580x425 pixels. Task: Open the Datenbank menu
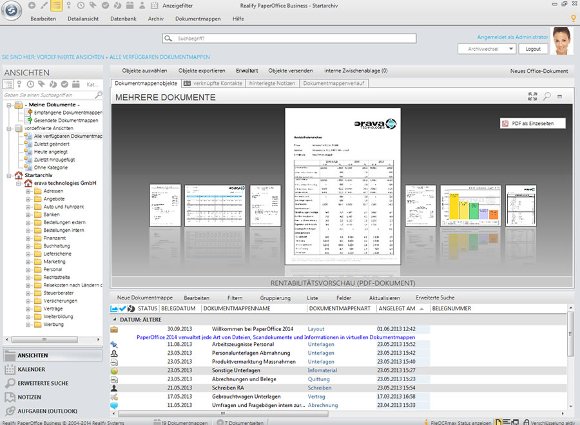123,19
